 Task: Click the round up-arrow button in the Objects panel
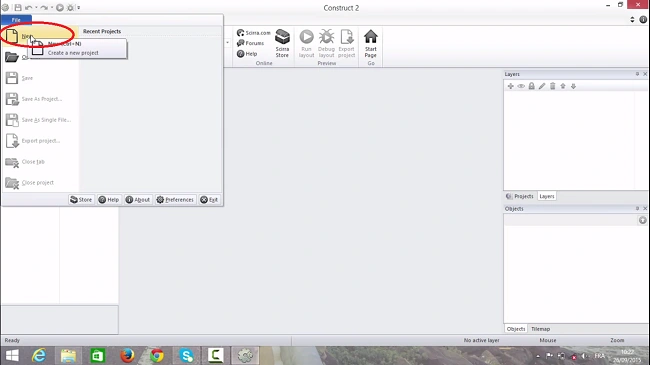click(643, 220)
